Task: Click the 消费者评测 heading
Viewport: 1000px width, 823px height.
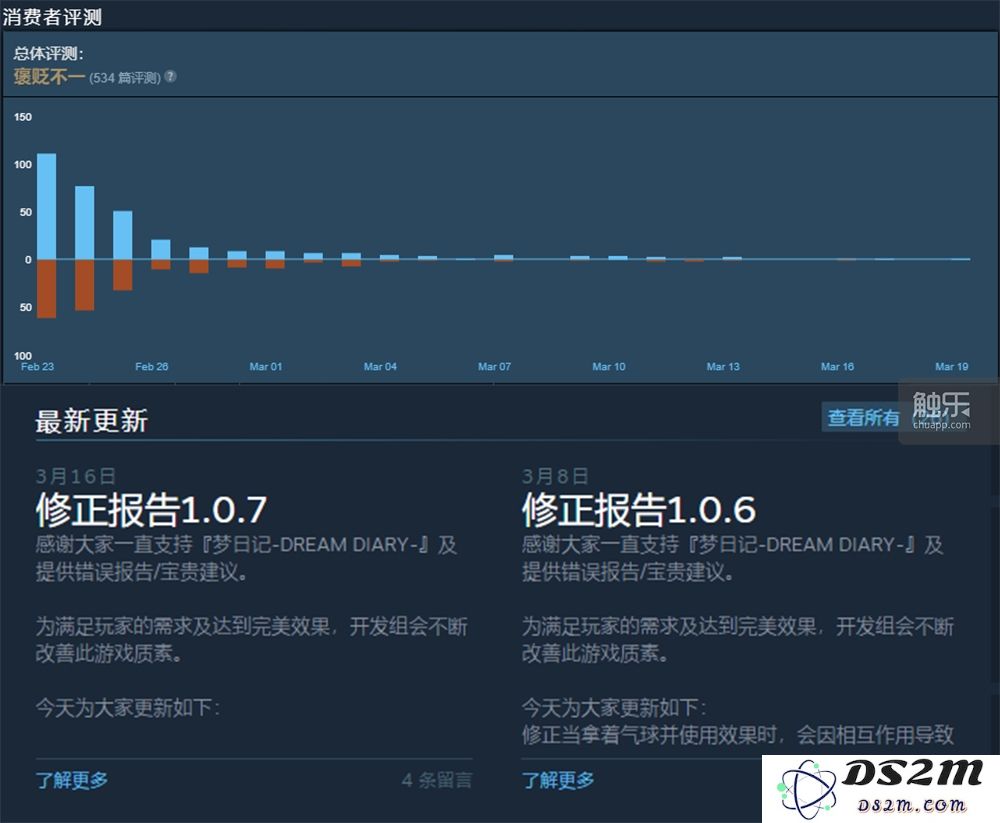Action: point(52,17)
